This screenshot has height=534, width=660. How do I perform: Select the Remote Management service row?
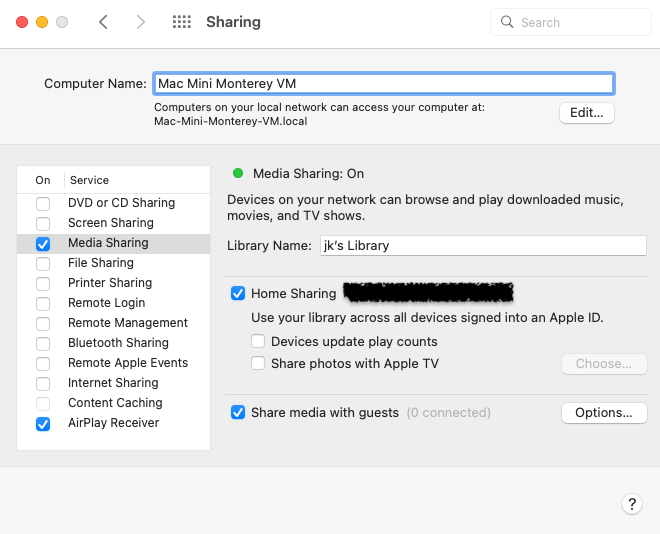(114, 323)
